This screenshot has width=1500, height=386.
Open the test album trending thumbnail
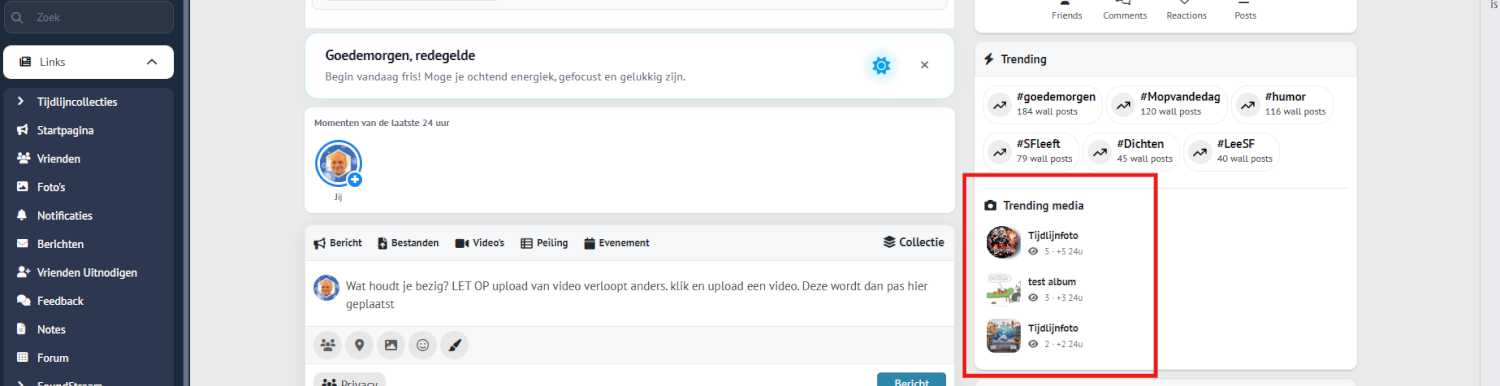click(1003, 289)
